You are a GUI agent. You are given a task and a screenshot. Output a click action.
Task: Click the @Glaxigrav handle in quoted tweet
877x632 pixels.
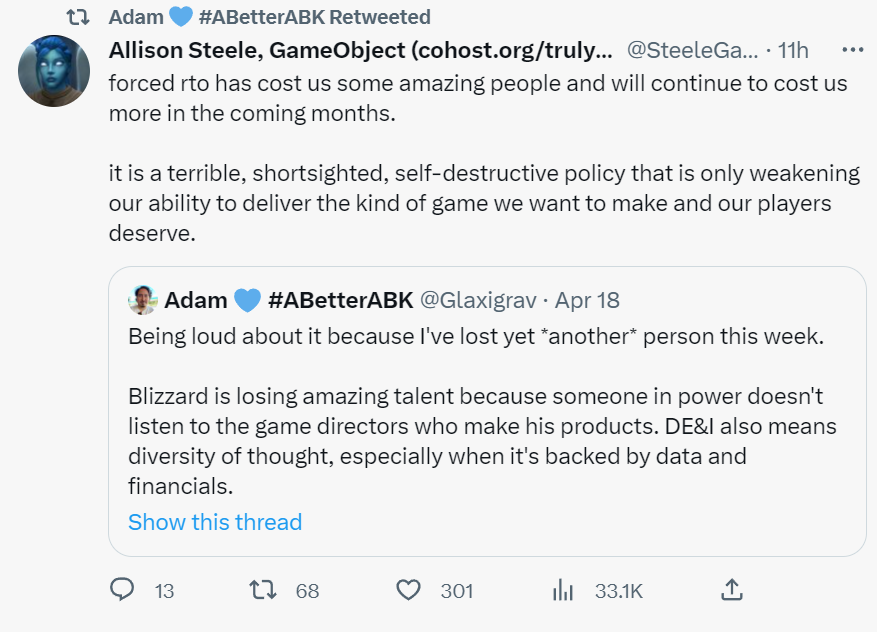475,300
